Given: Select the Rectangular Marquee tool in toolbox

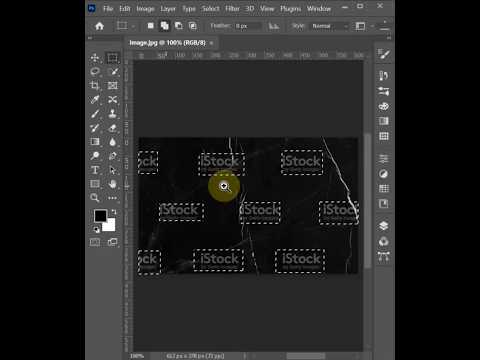Looking at the screenshot, I should click(x=112, y=58).
